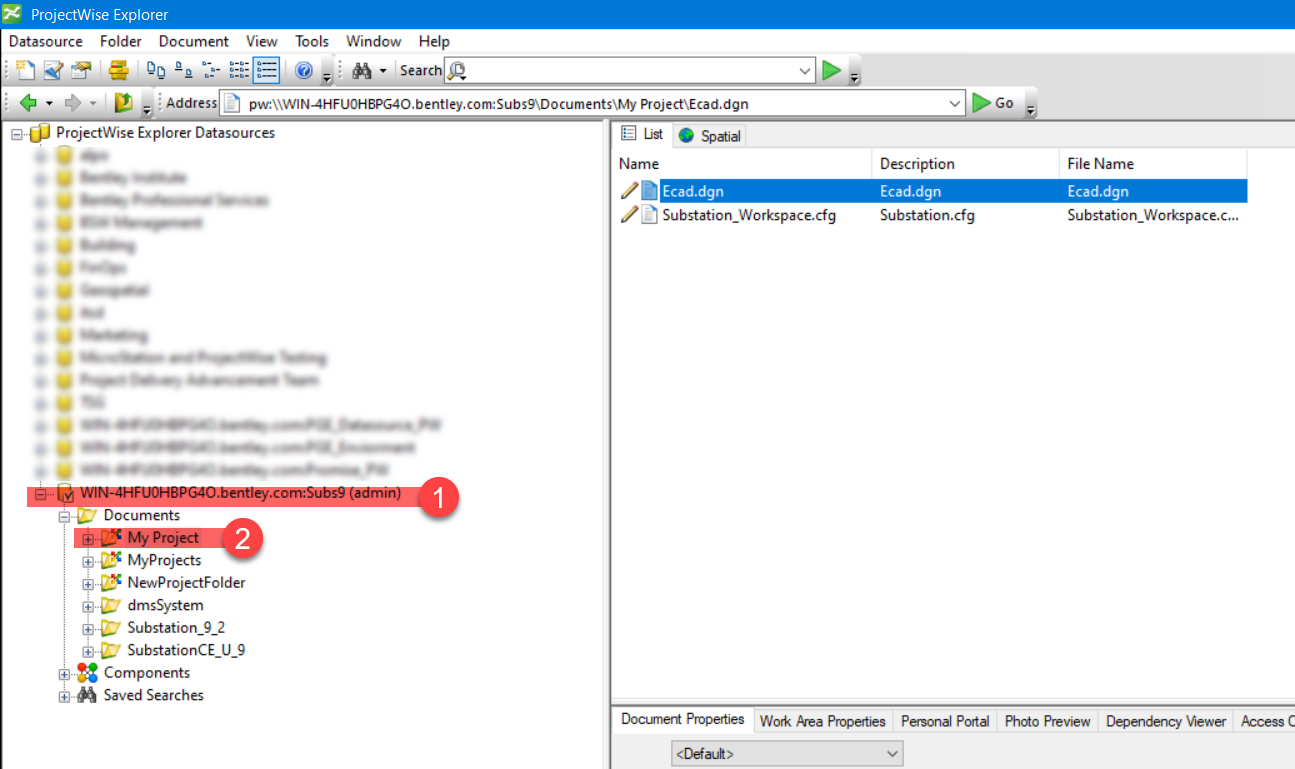Sort by the File Name column header

(x=1154, y=164)
